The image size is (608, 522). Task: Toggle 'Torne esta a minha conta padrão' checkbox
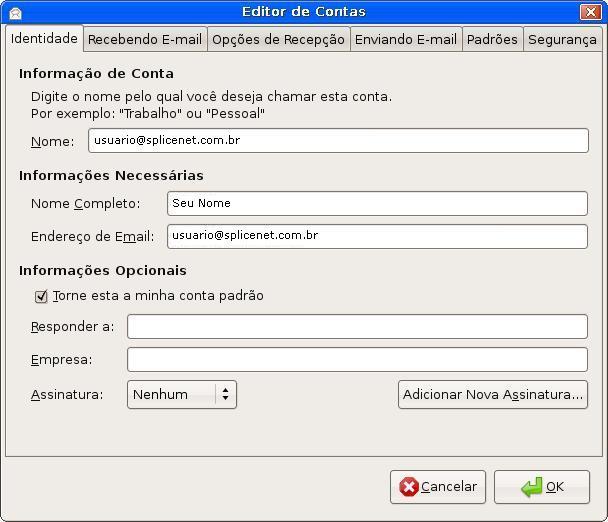41,296
